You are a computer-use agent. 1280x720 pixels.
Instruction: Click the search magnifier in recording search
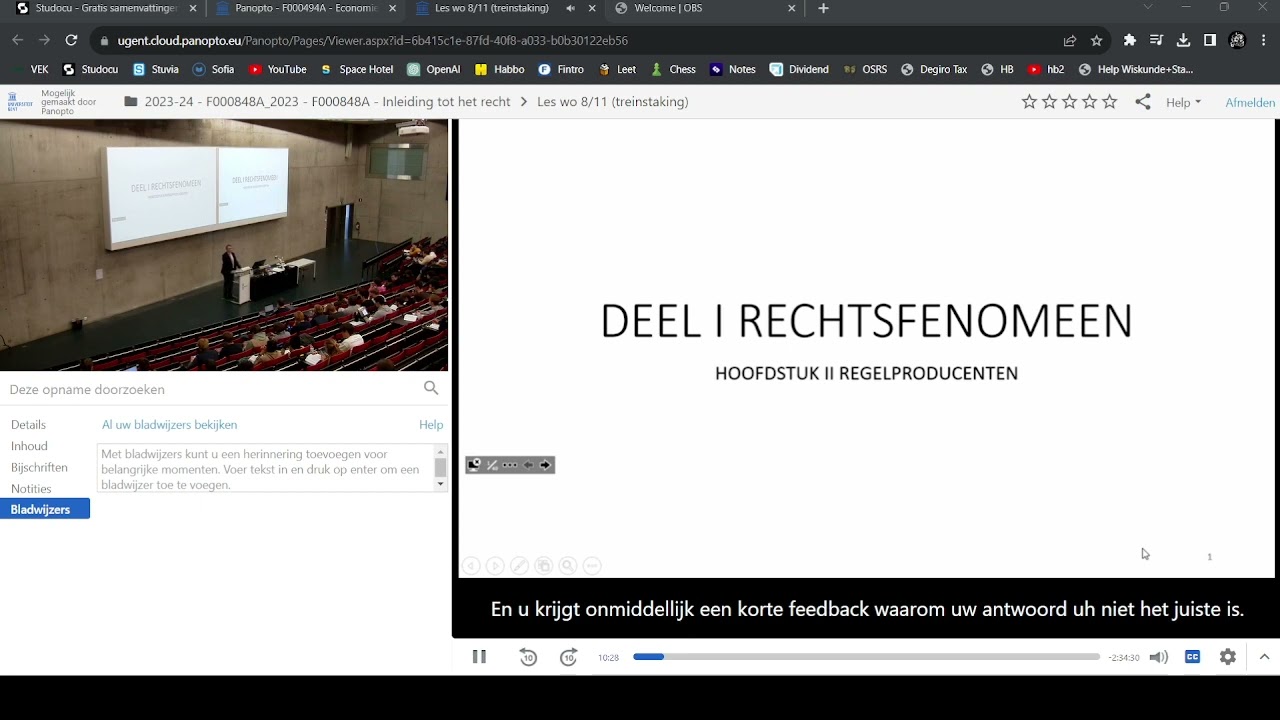pyautogui.click(x=431, y=388)
